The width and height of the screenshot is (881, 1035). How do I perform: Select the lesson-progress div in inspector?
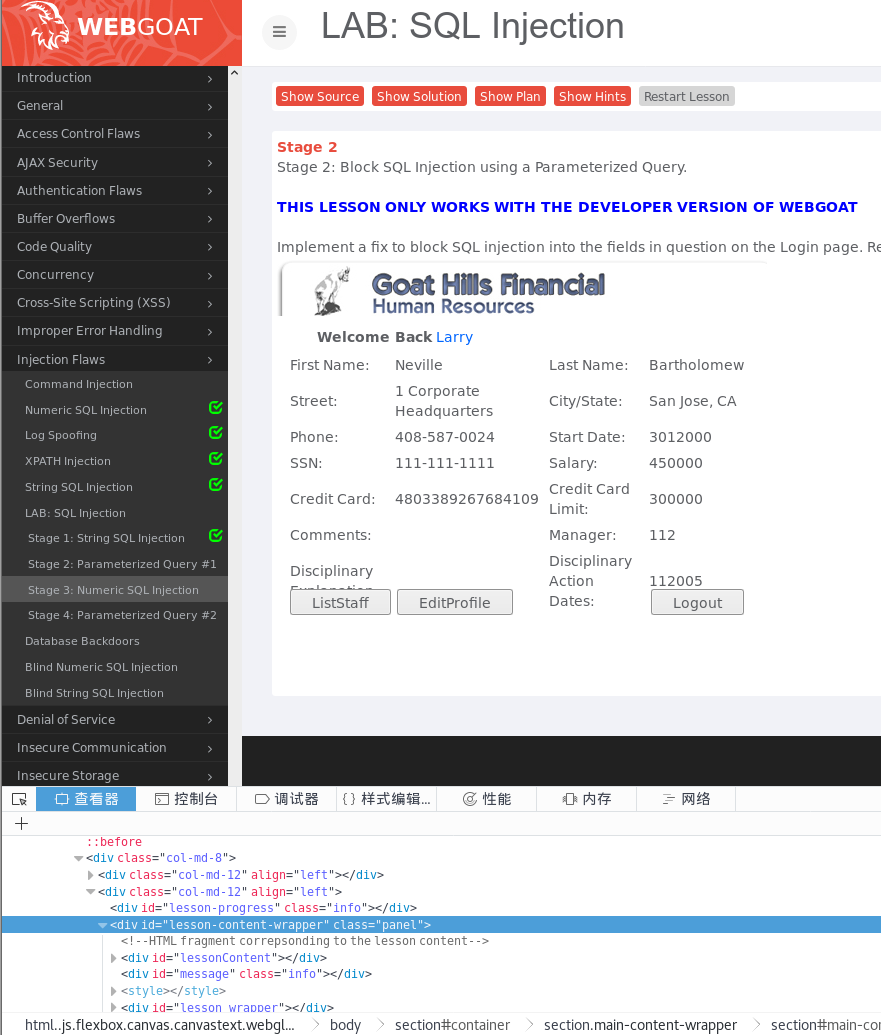[263, 908]
